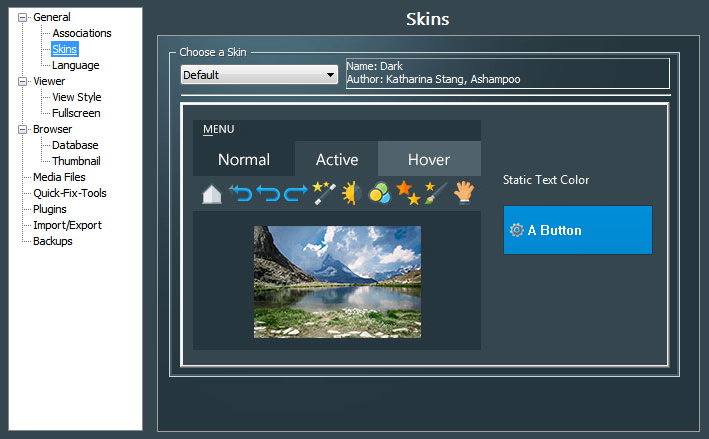Click the sun brightness/contrast icon
This screenshot has height=439, width=709.
pyautogui.click(x=351, y=193)
